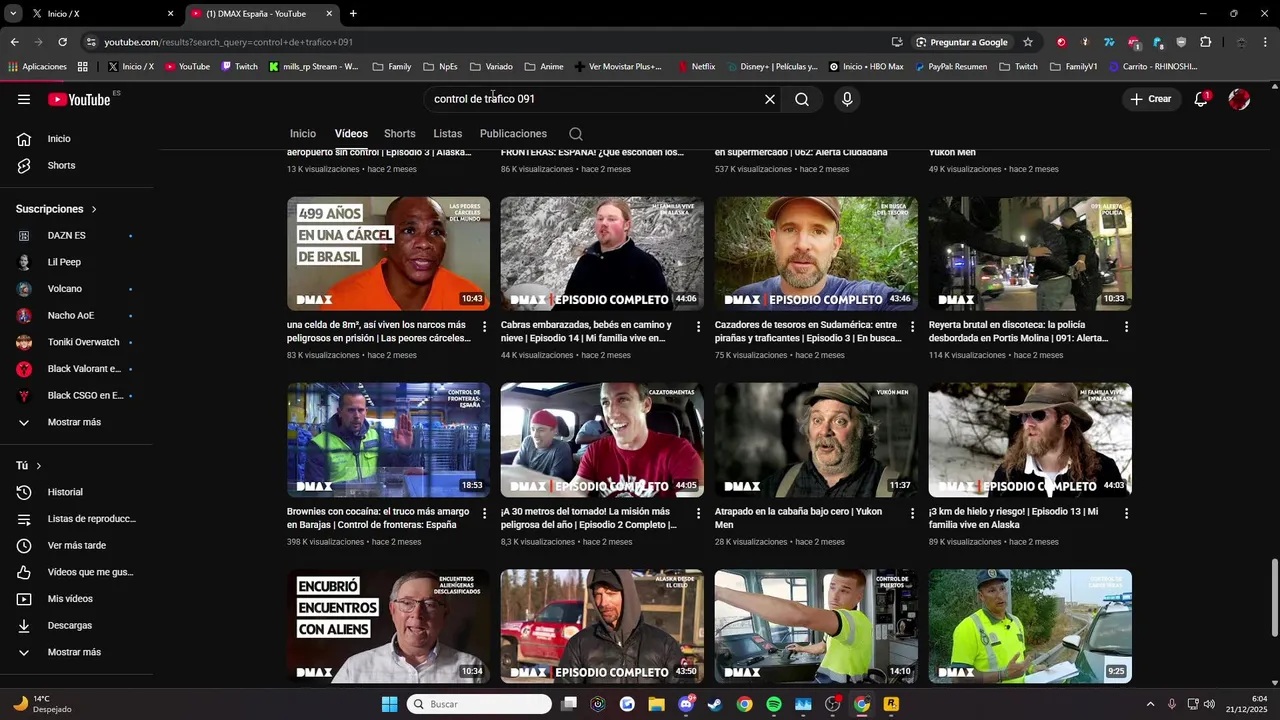The image size is (1280, 720).
Task: Start voice search with the microphone icon
Action: click(847, 99)
